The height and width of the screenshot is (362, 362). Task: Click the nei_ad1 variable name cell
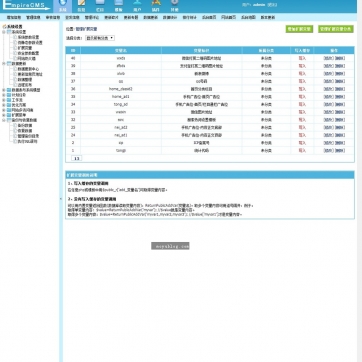coord(121,135)
